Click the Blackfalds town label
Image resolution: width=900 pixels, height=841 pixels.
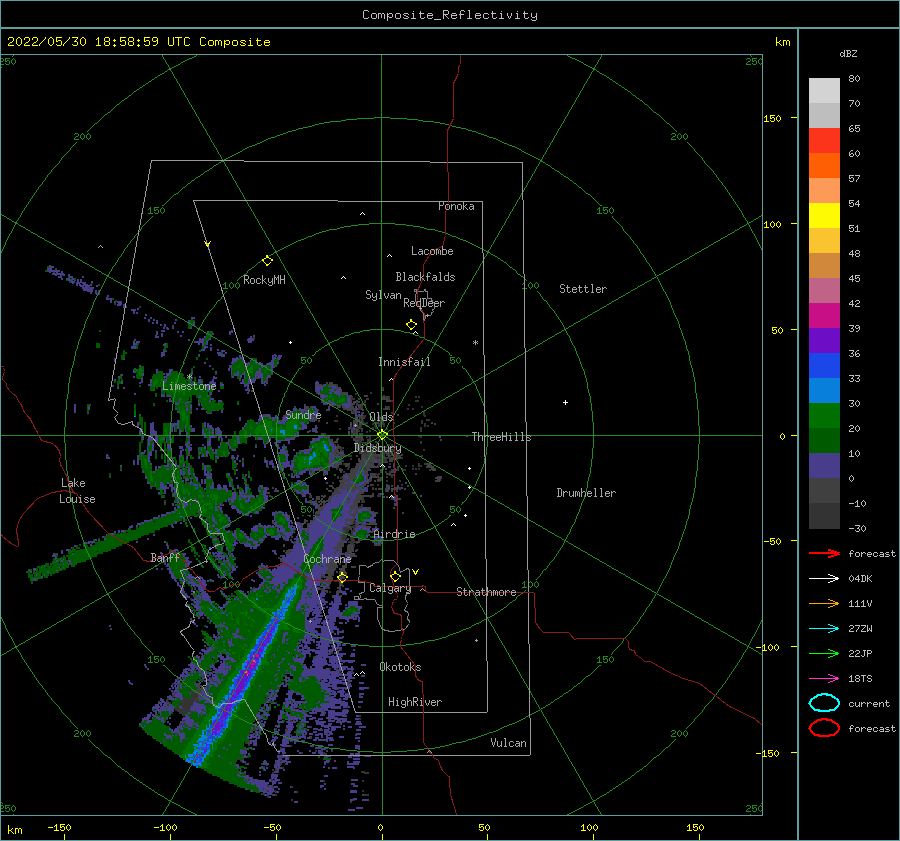pos(425,277)
